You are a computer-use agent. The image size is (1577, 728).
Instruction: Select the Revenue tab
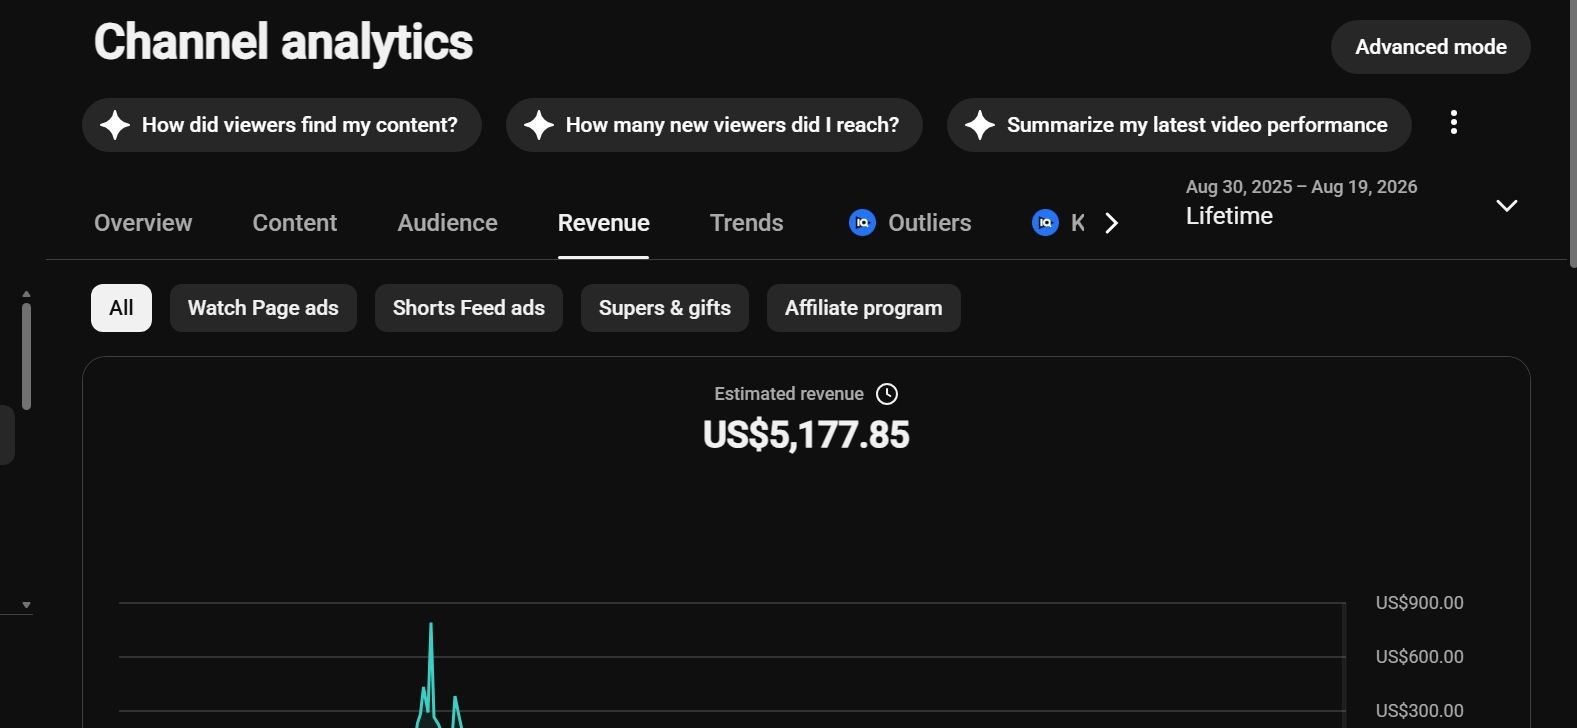(x=604, y=223)
